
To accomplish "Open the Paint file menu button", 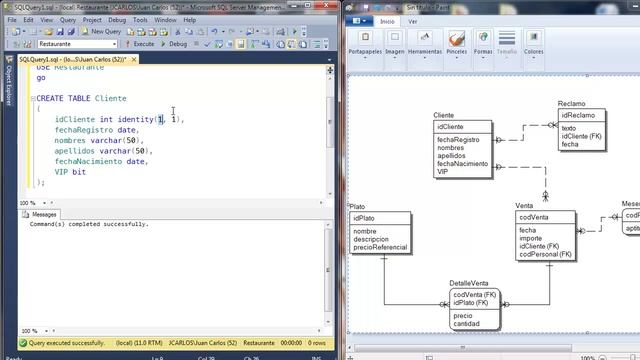I will coord(359,21).
